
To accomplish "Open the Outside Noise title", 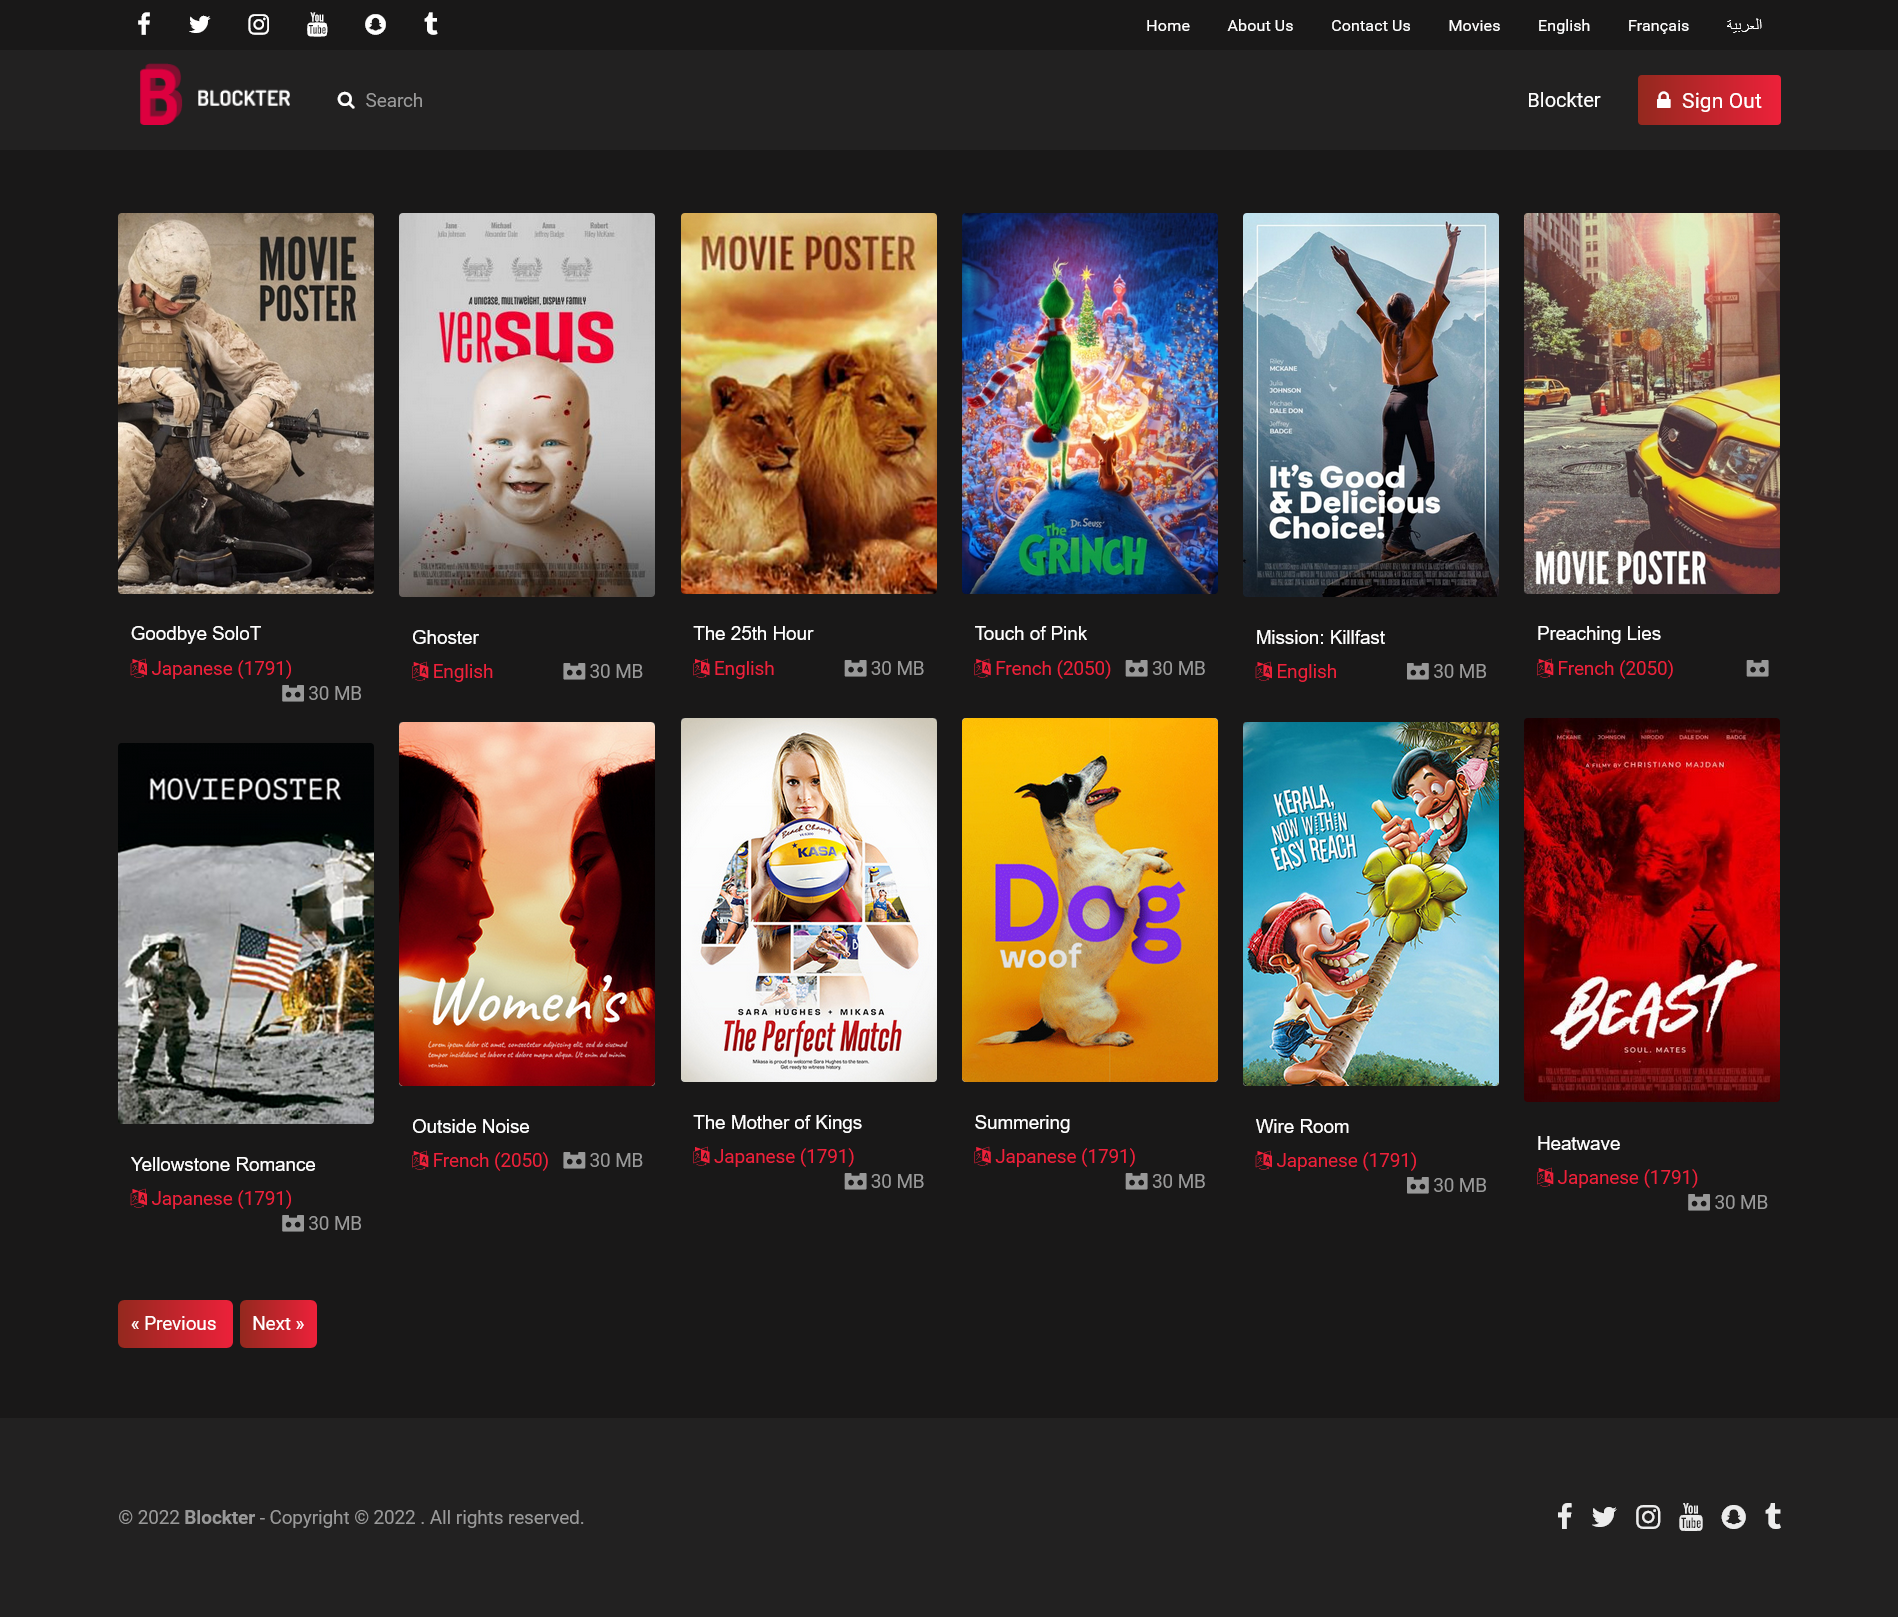I will (x=470, y=1126).
